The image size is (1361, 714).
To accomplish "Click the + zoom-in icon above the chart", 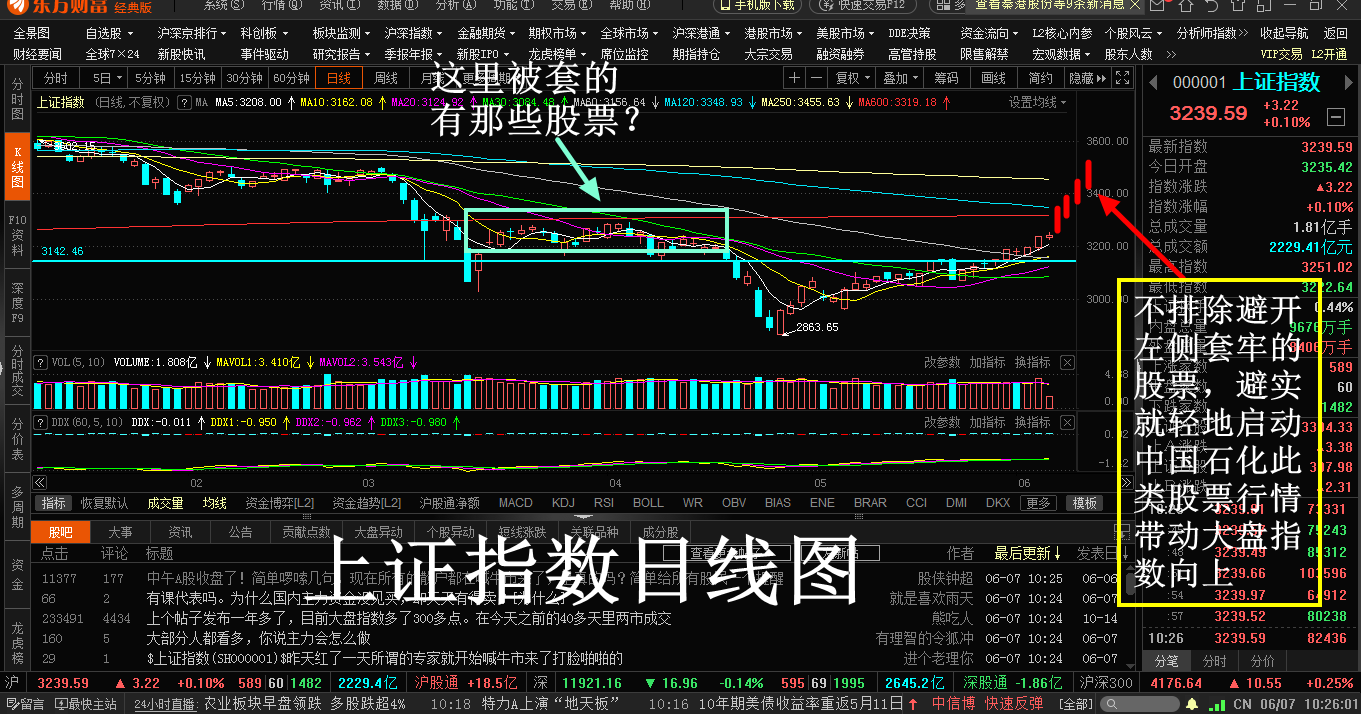I will (794, 78).
